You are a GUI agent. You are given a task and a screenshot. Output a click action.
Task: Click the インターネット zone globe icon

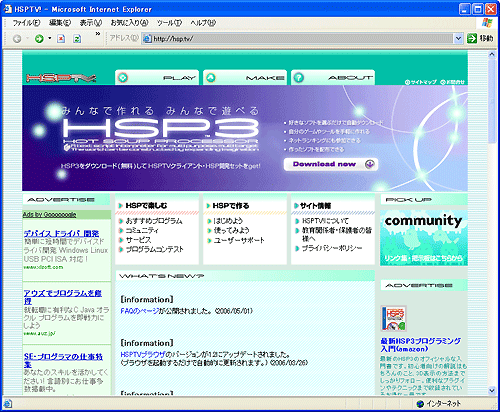click(420, 404)
